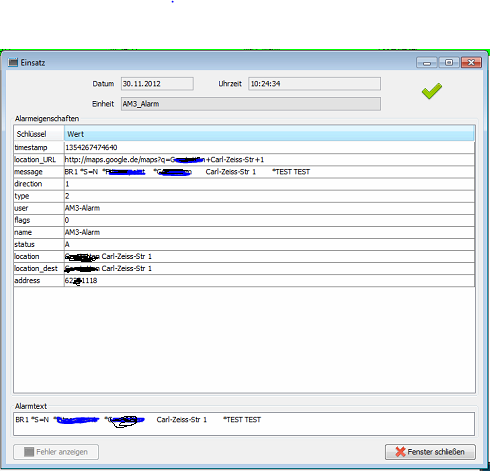Focus the Datum field showing 30.11.2012
This screenshot has height=471, width=490.
157,84
